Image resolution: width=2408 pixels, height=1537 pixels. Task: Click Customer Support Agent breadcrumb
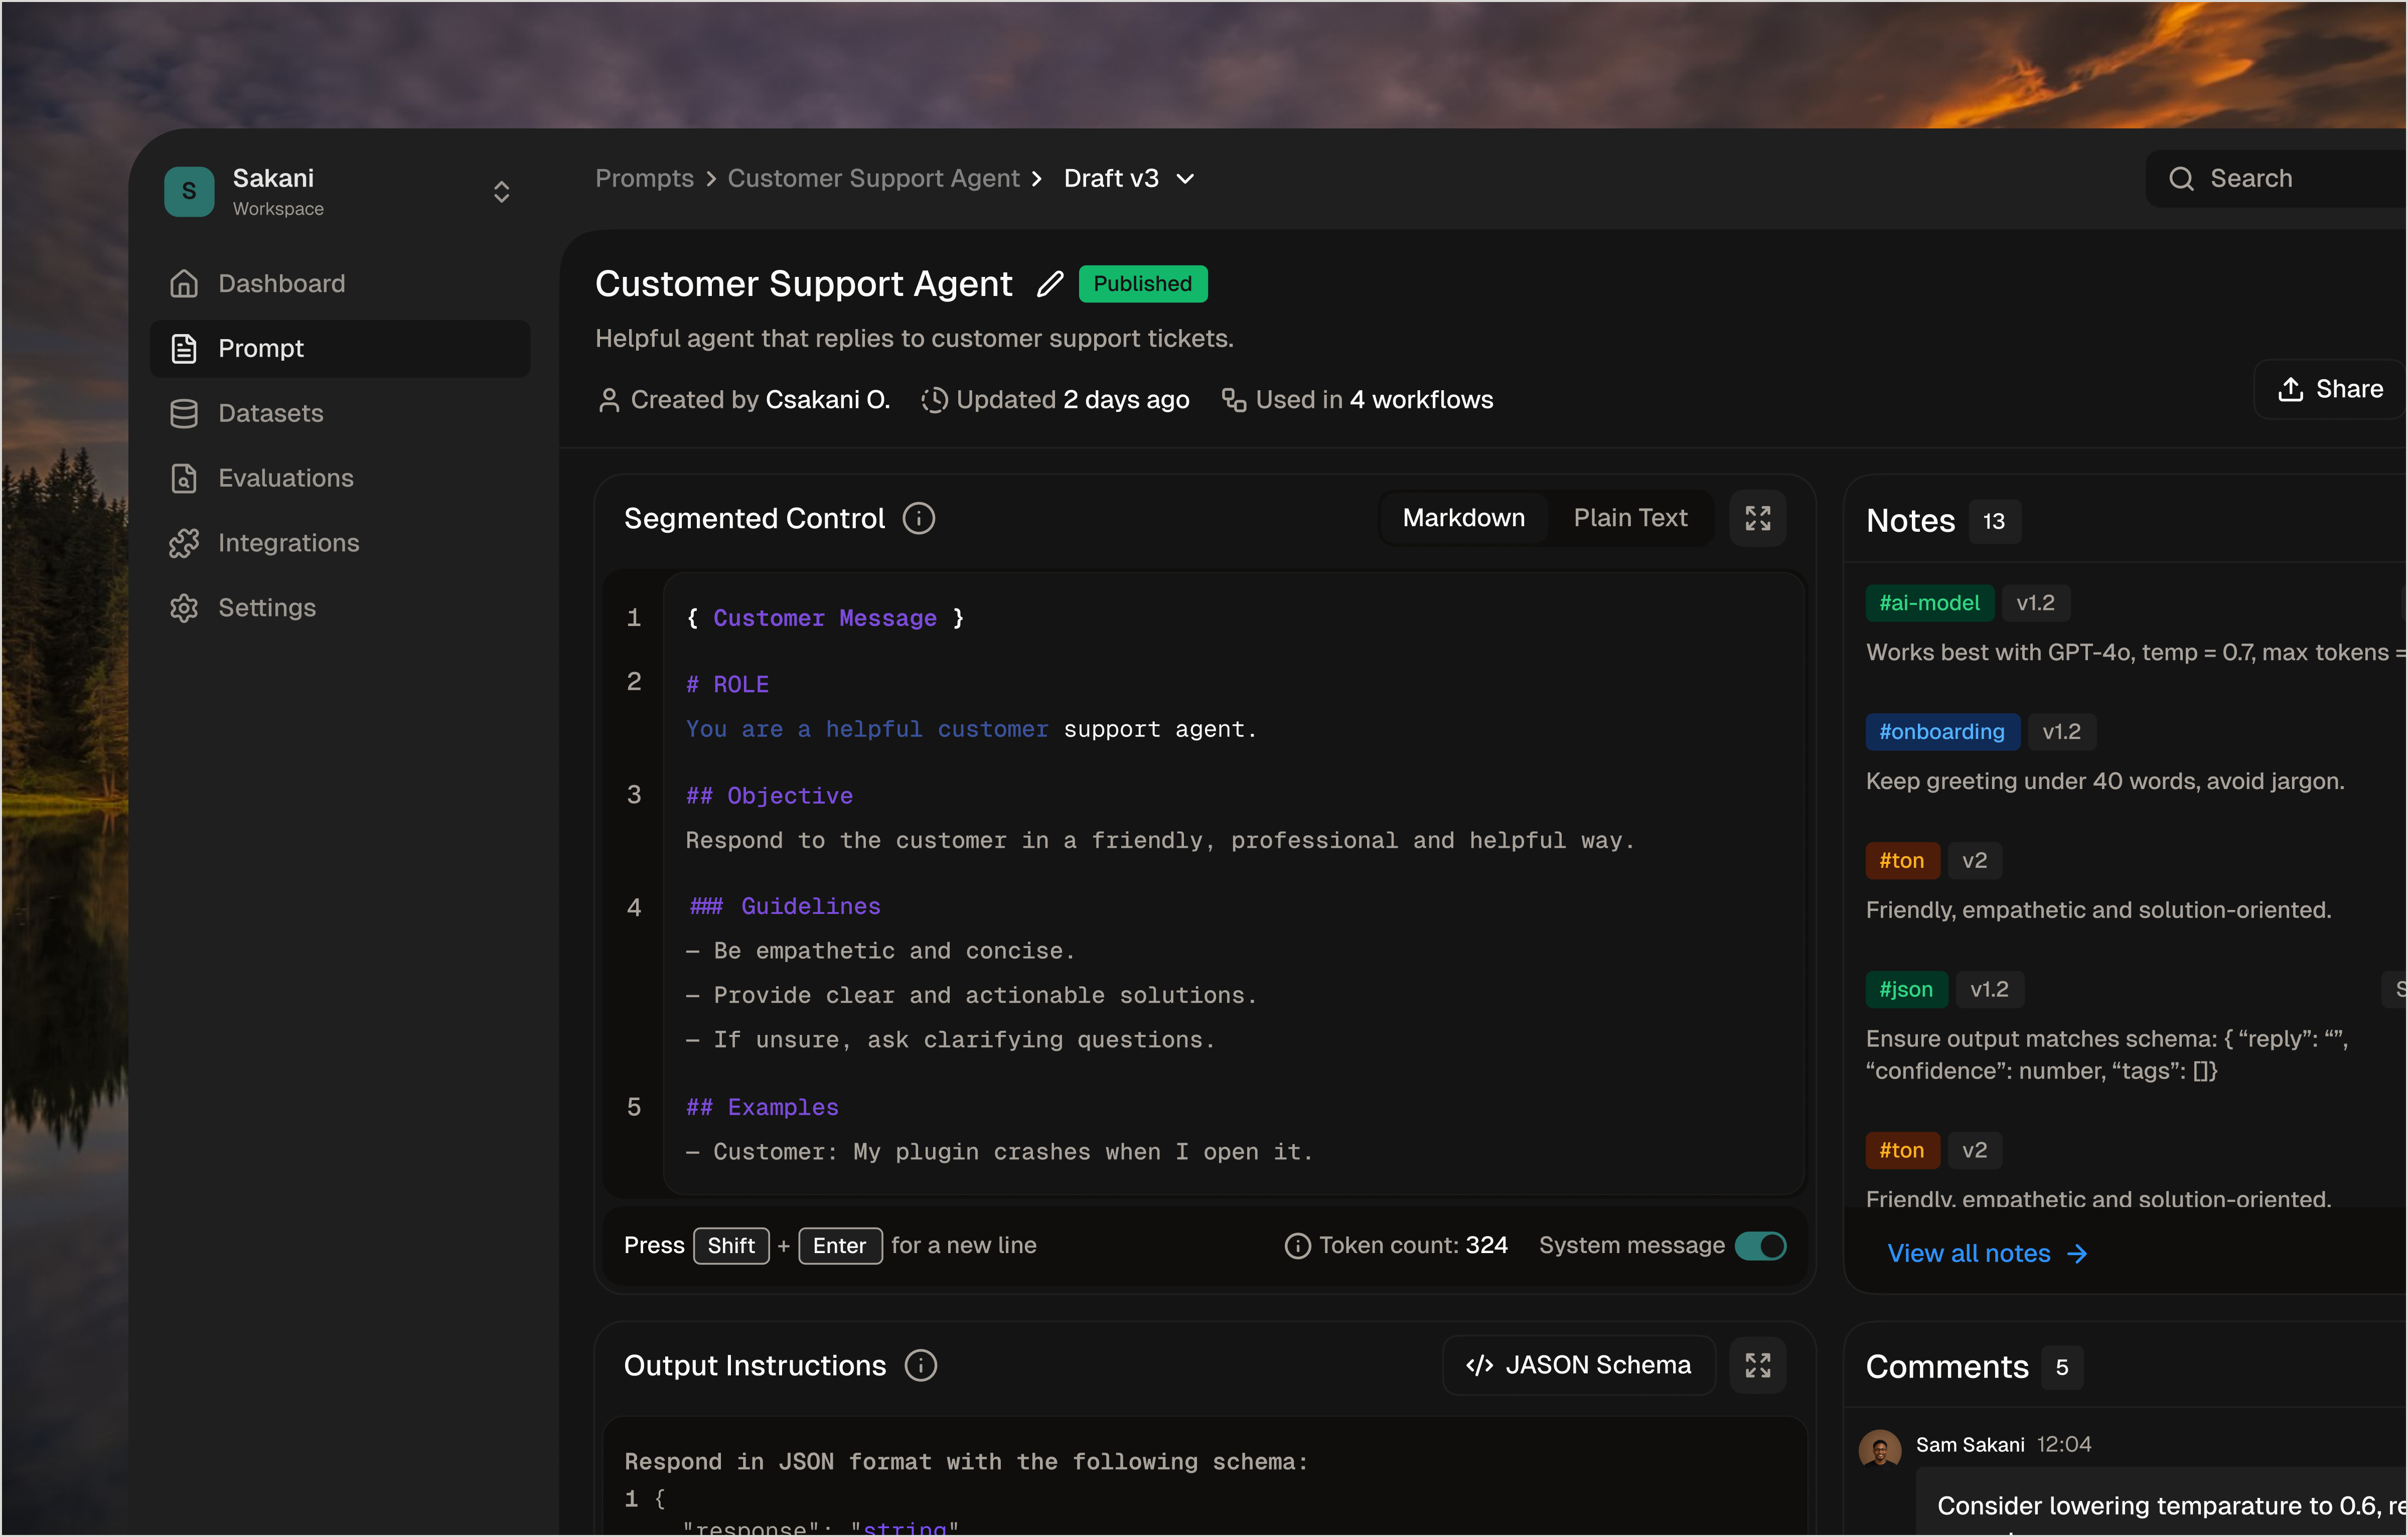[873, 178]
